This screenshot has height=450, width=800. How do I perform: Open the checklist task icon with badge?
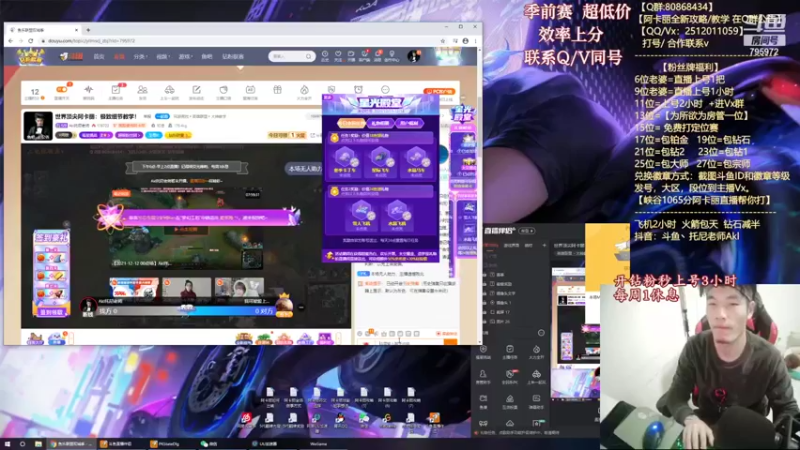tap(116, 90)
